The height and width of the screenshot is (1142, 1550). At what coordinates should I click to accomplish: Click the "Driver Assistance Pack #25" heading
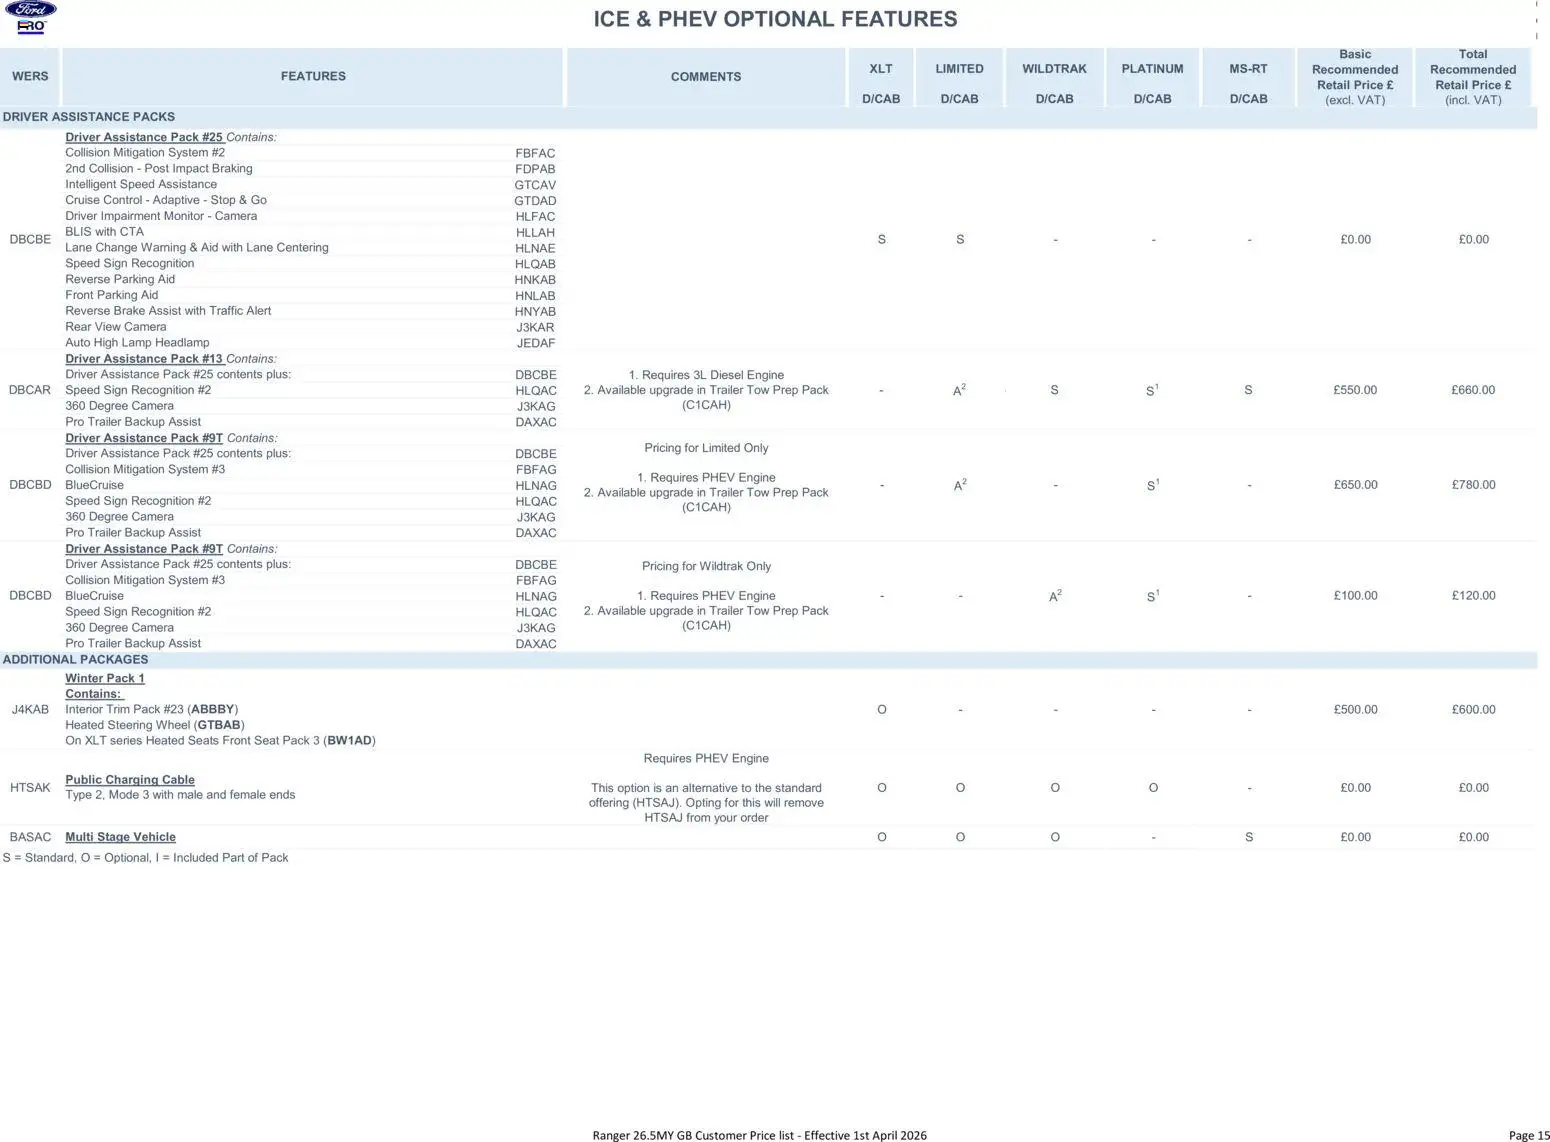(144, 137)
